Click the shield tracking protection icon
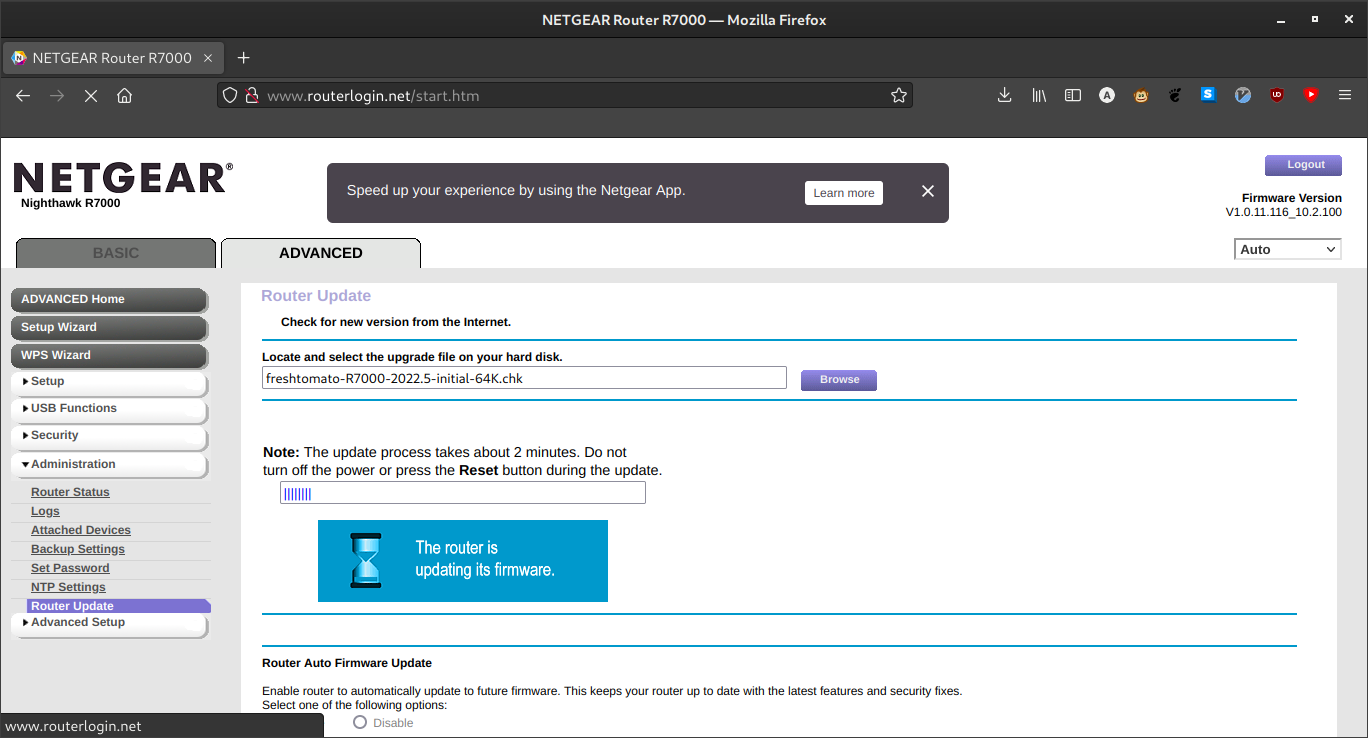1368x738 pixels. click(x=230, y=95)
